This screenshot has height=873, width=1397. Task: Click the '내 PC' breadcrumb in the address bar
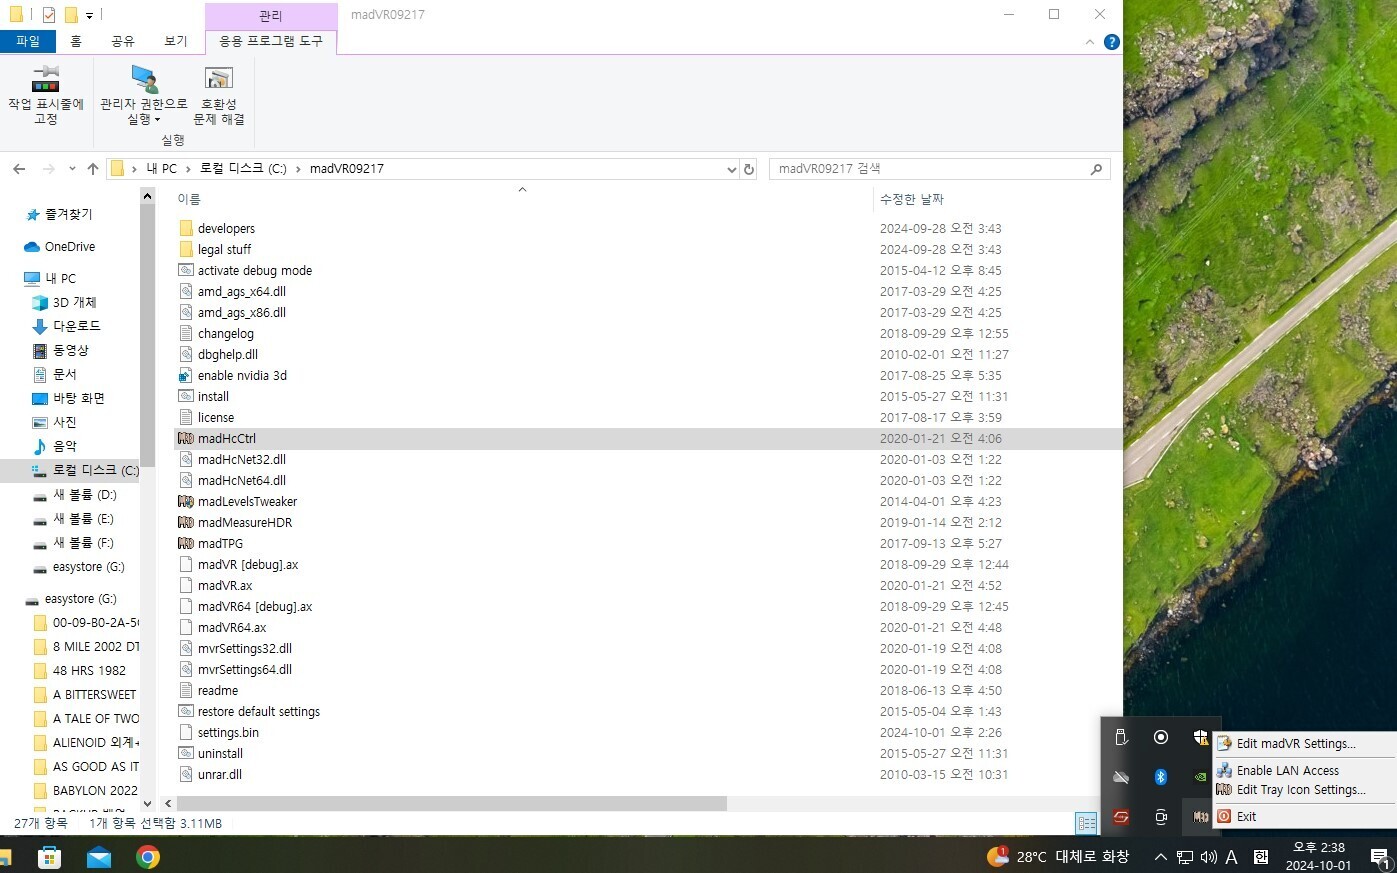[x=161, y=169]
